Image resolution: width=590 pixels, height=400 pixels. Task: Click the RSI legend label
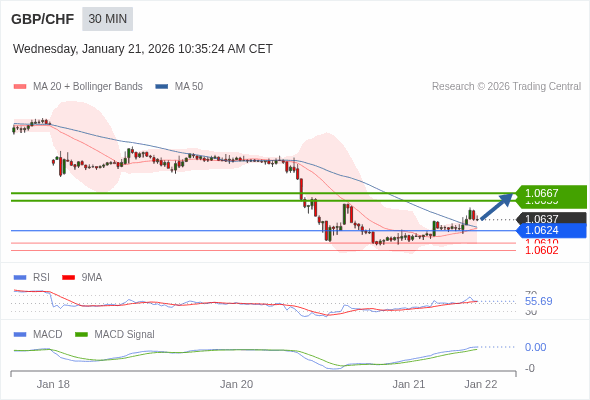[41, 278]
